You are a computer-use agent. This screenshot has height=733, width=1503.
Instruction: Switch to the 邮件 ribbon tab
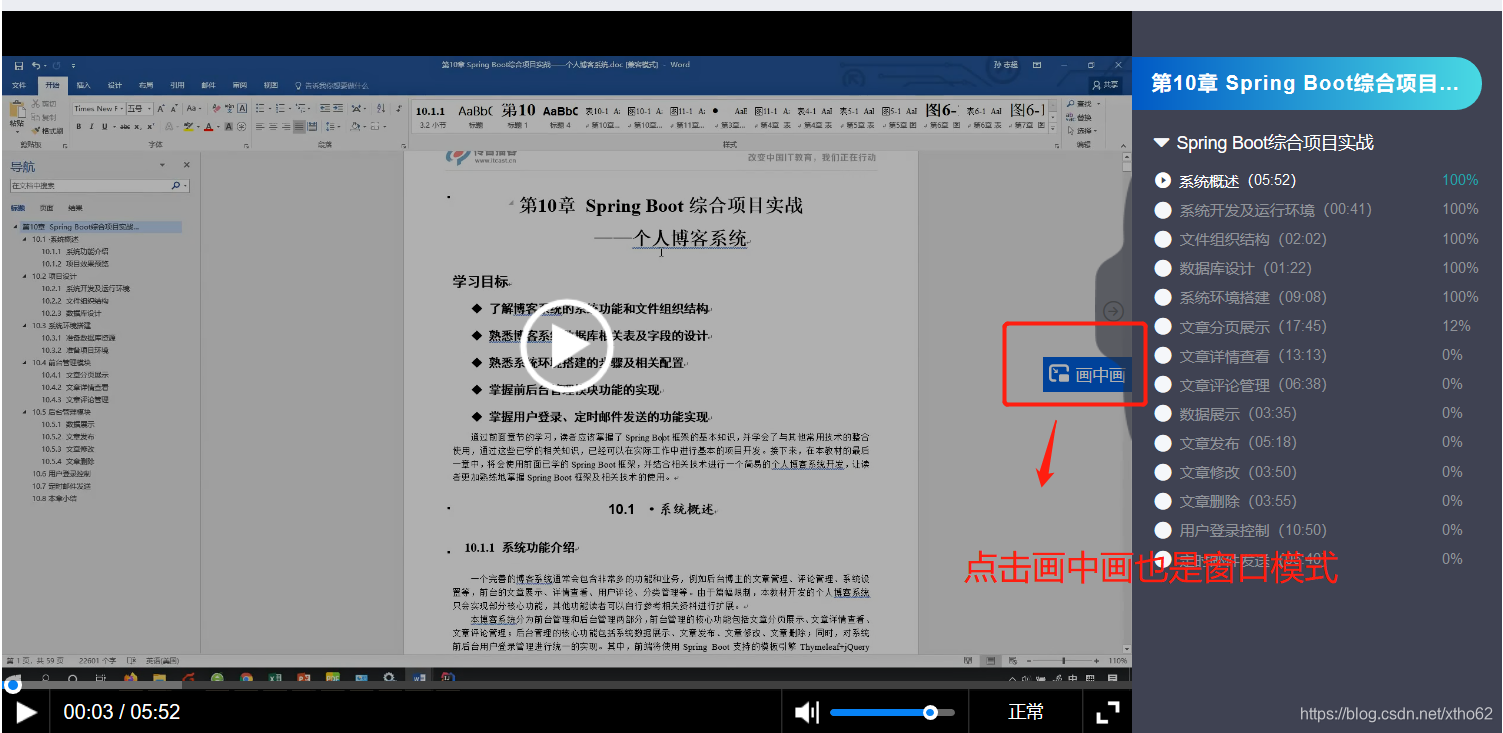208,85
